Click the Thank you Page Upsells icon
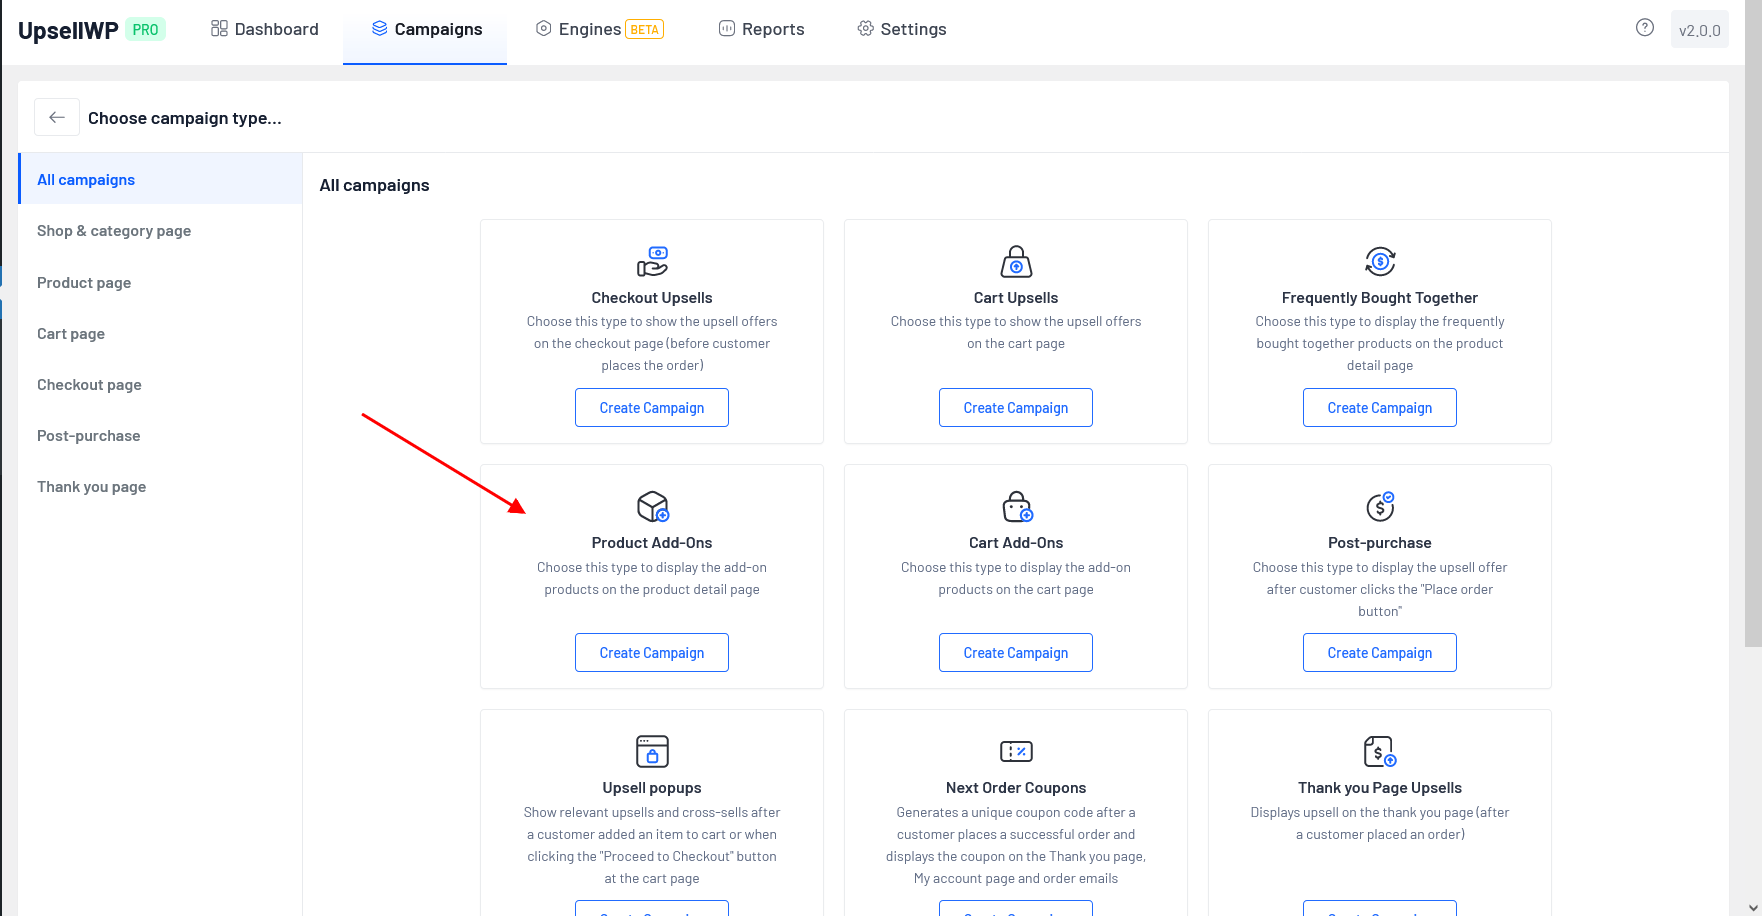 click(x=1380, y=751)
